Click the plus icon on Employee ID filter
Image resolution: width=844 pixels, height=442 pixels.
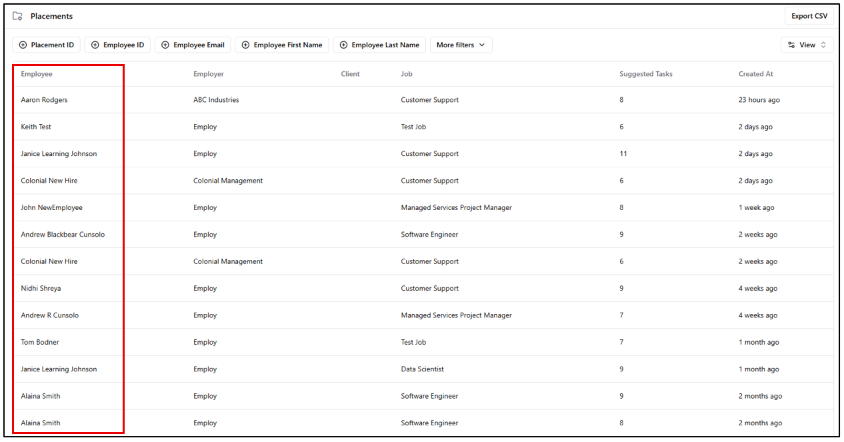(96, 45)
